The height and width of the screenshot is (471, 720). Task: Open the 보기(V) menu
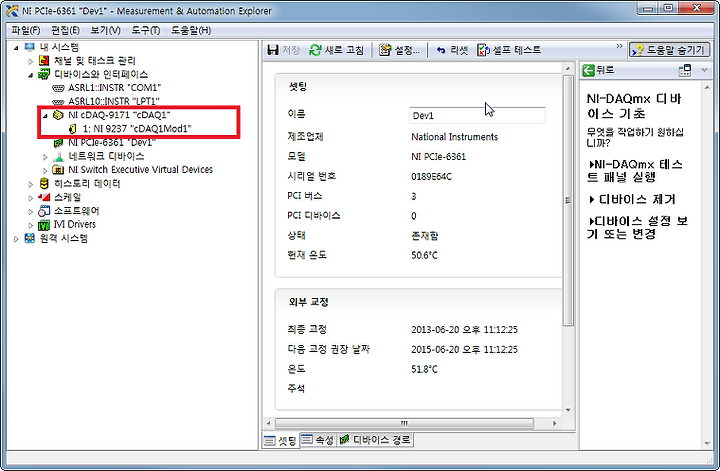(x=105, y=30)
